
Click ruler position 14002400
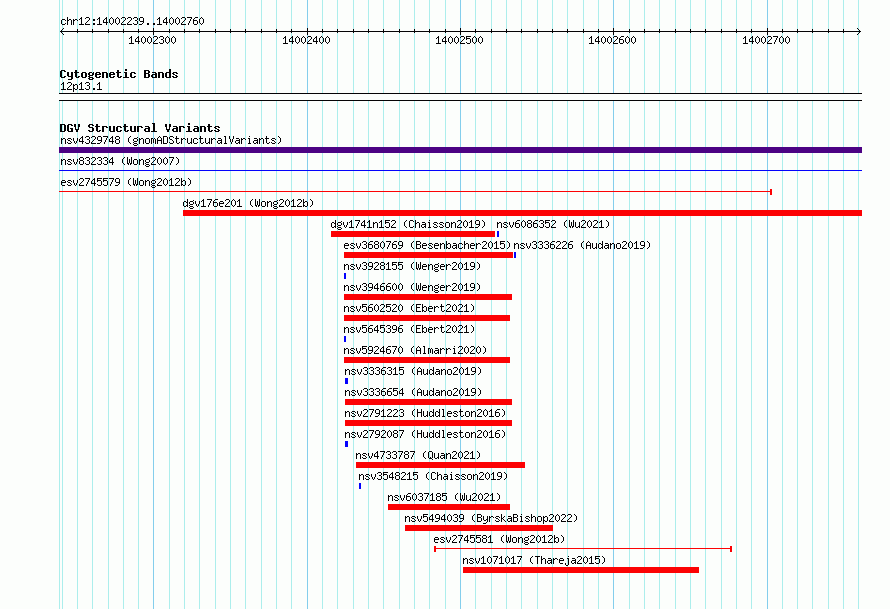306,40
